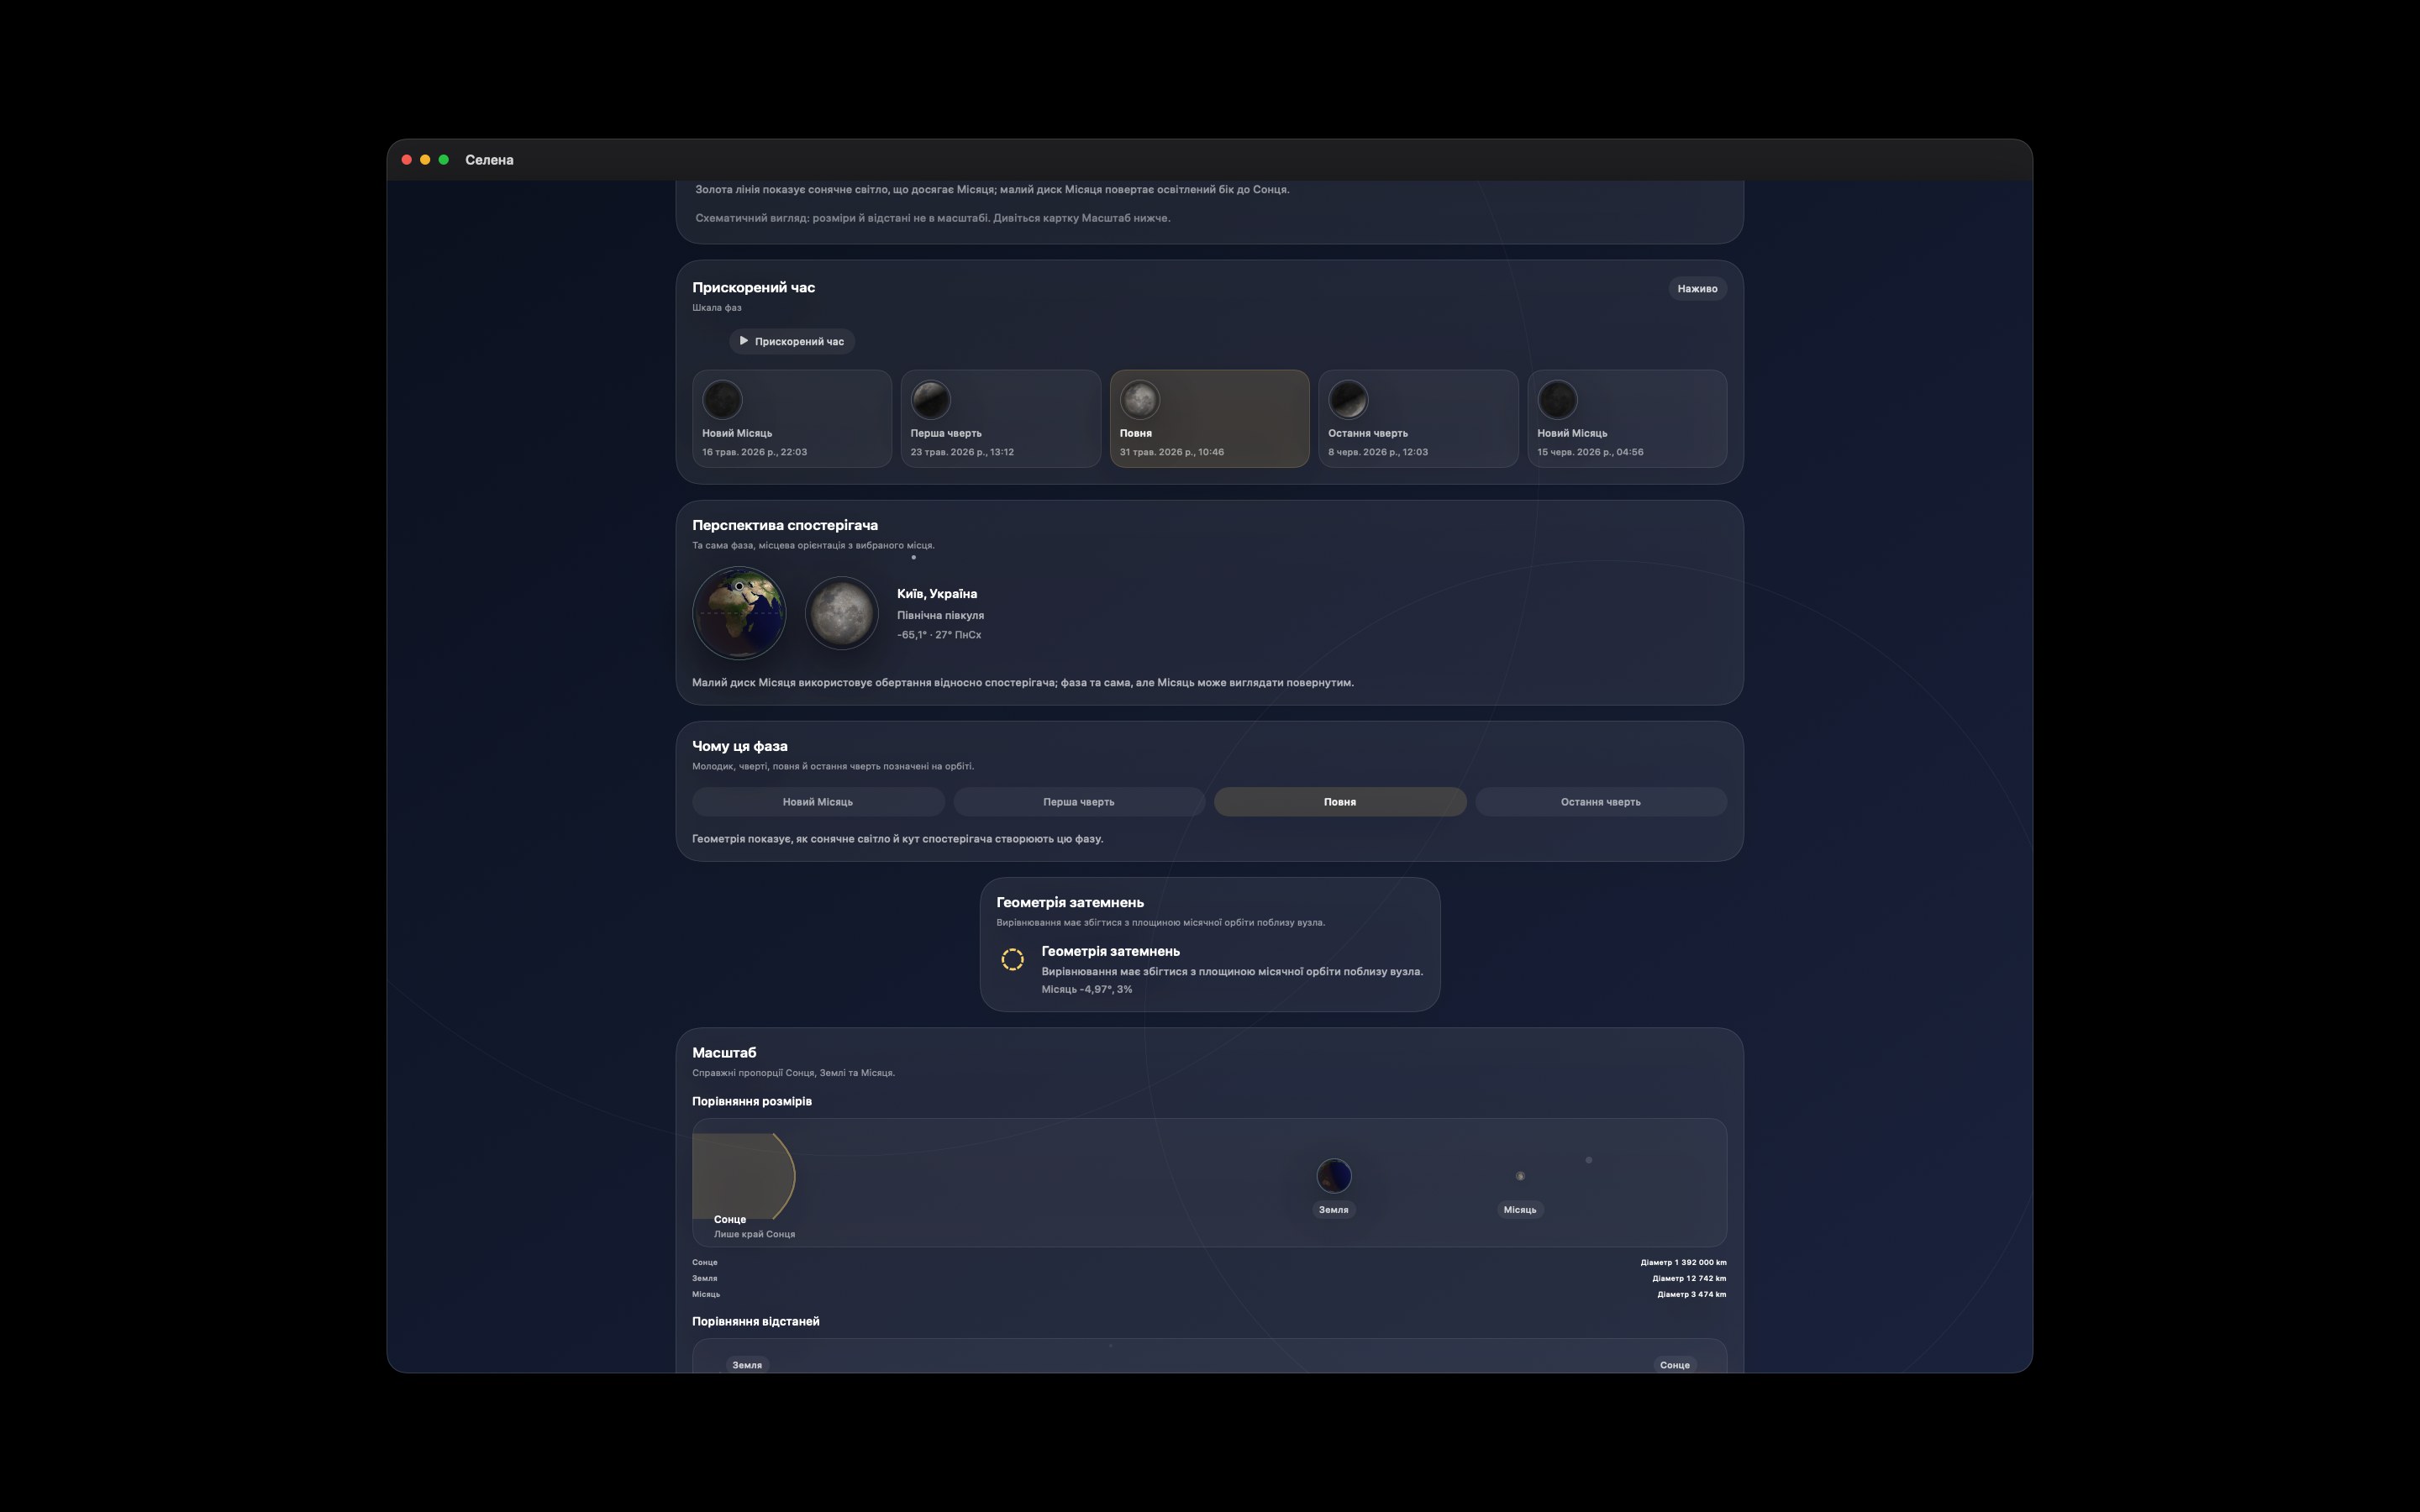Screen dimensions: 2420x1512
Task: Minimize the Селена window
Action: 425,160
